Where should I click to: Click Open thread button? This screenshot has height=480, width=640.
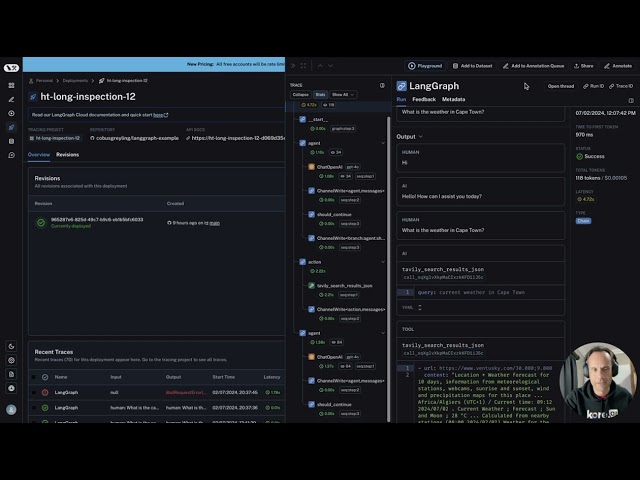560,86
